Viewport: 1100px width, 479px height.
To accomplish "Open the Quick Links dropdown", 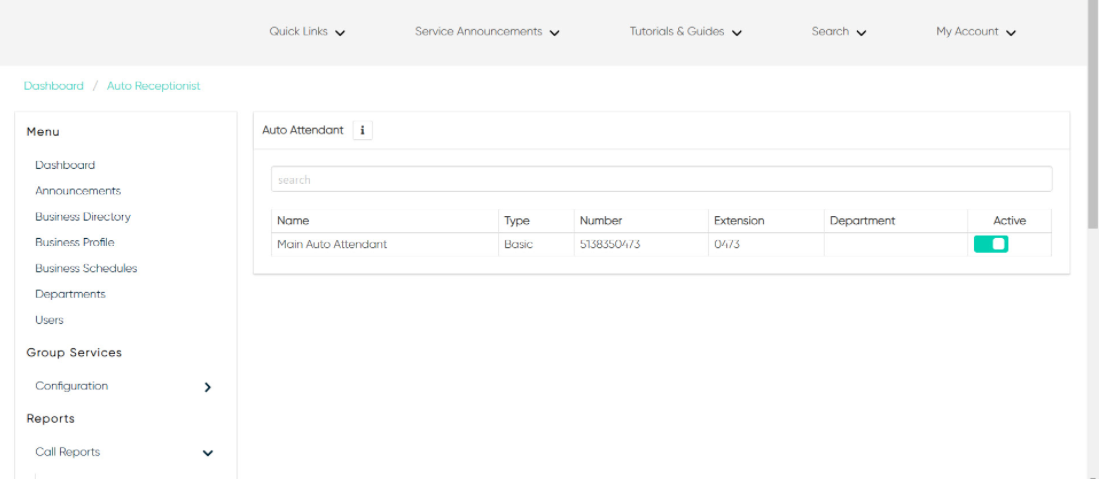I will tap(307, 32).
